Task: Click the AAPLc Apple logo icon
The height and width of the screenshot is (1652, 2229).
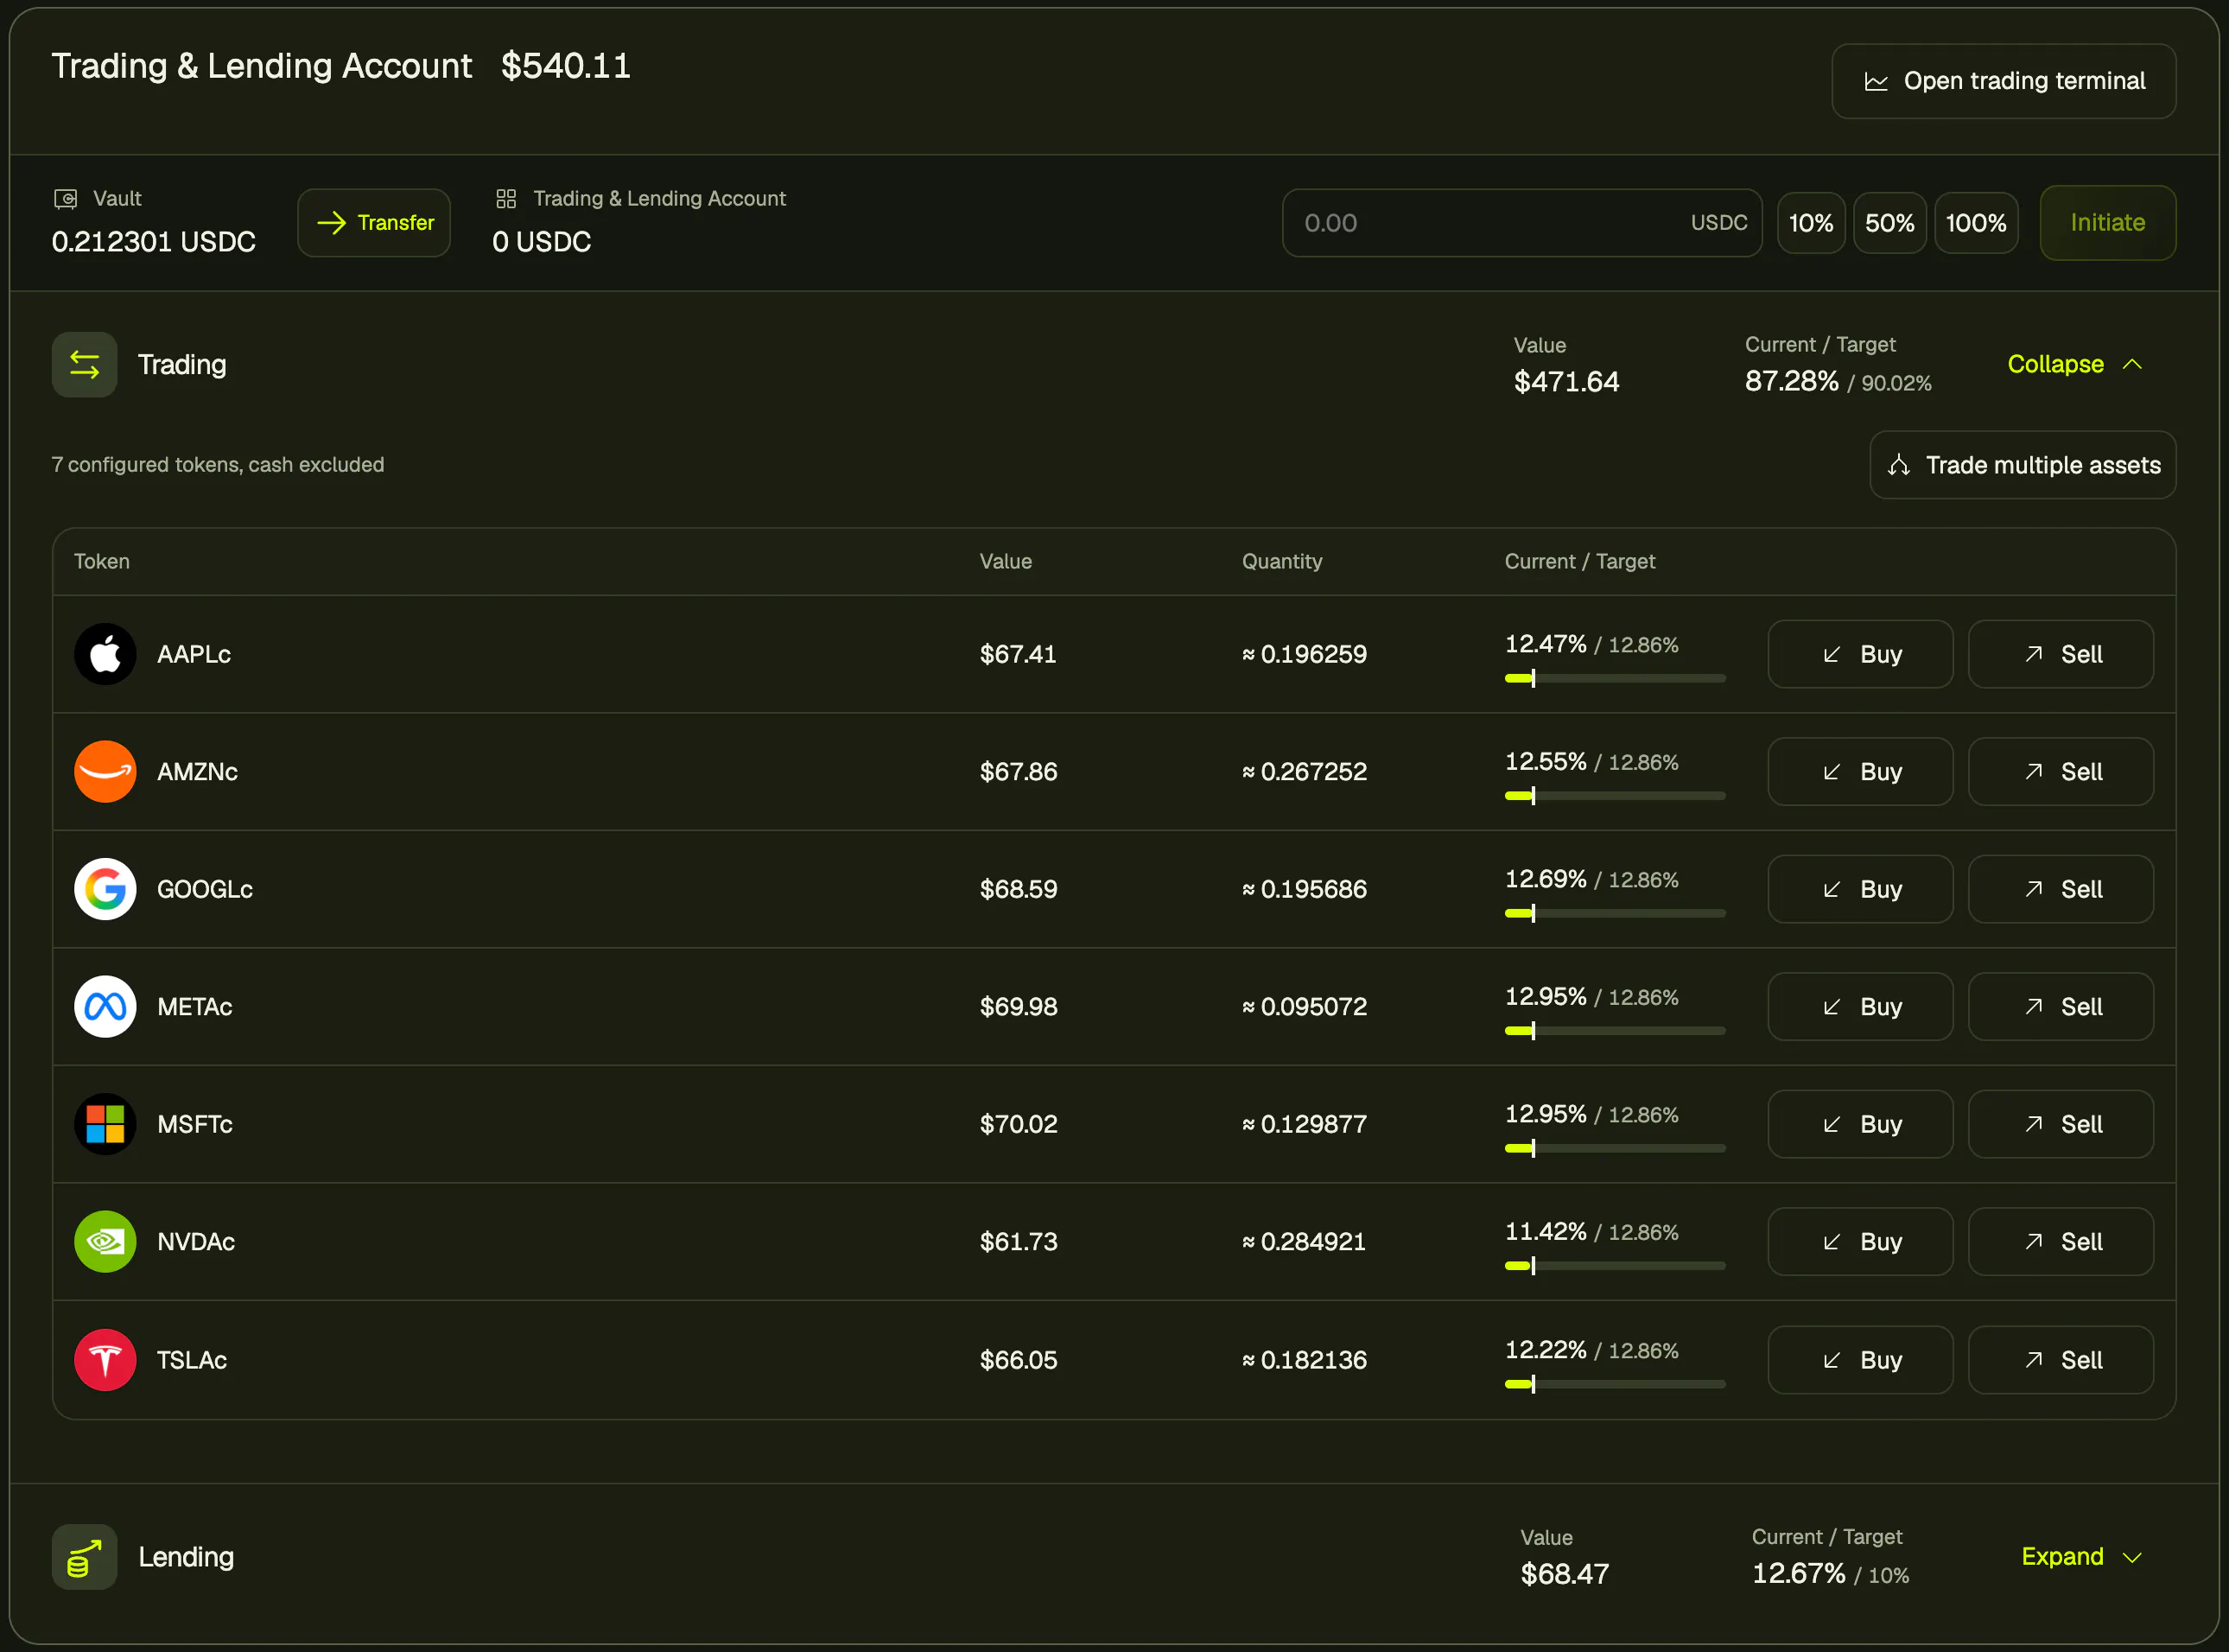Action: click(x=105, y=654)
